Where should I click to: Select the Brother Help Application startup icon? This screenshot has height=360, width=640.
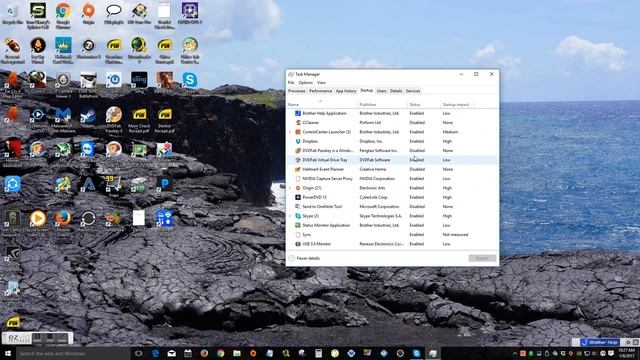tap(298, 113)
